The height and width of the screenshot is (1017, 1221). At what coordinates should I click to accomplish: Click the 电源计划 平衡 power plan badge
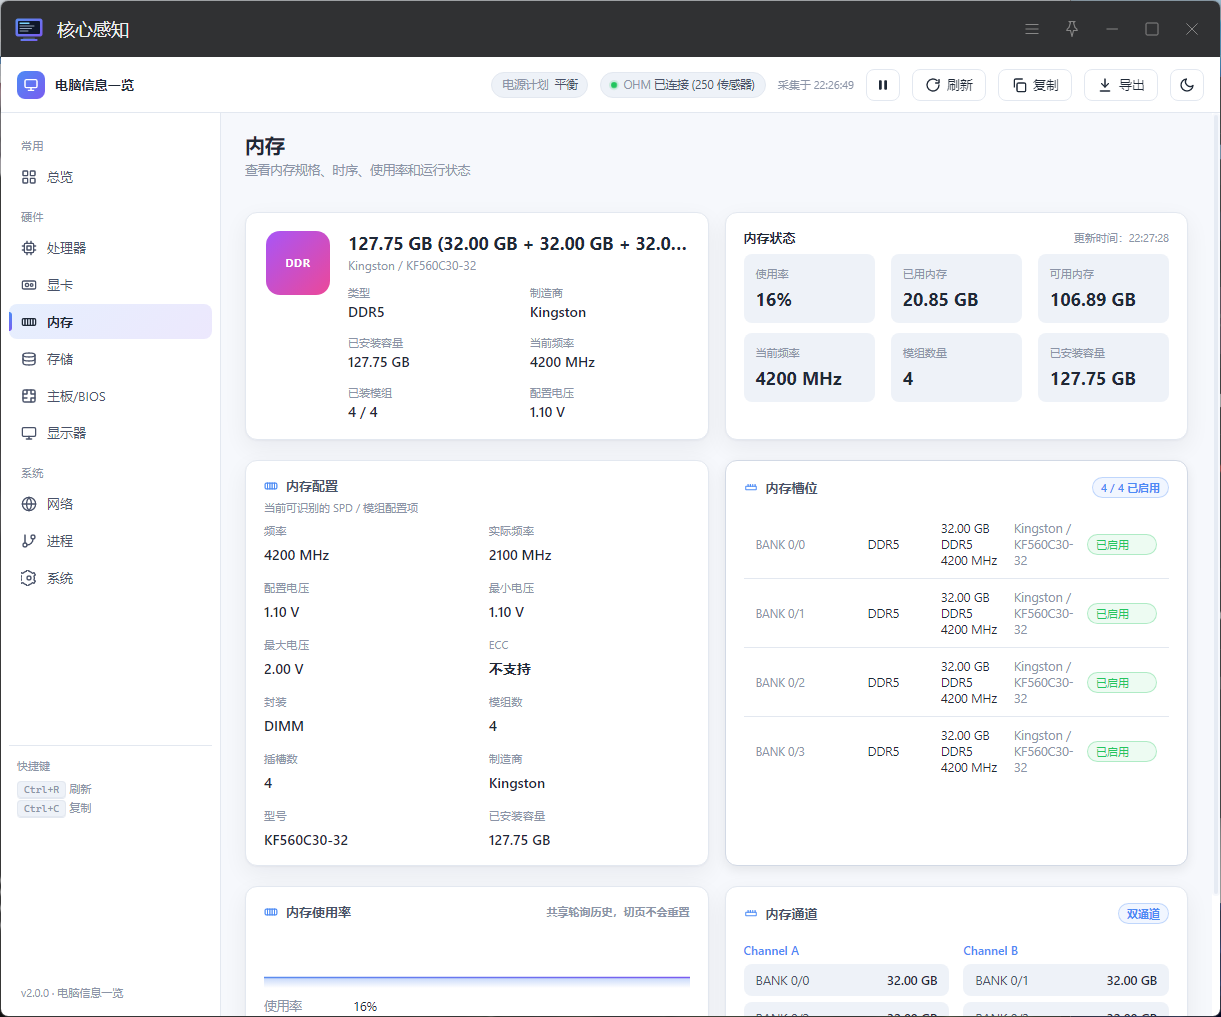540,85
